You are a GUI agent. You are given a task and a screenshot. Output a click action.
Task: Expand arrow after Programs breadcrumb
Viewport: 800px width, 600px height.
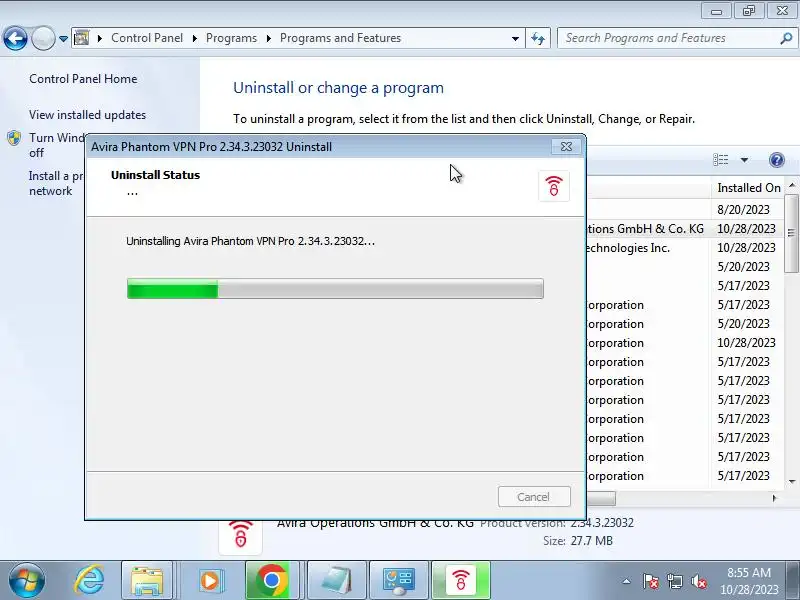268,38
